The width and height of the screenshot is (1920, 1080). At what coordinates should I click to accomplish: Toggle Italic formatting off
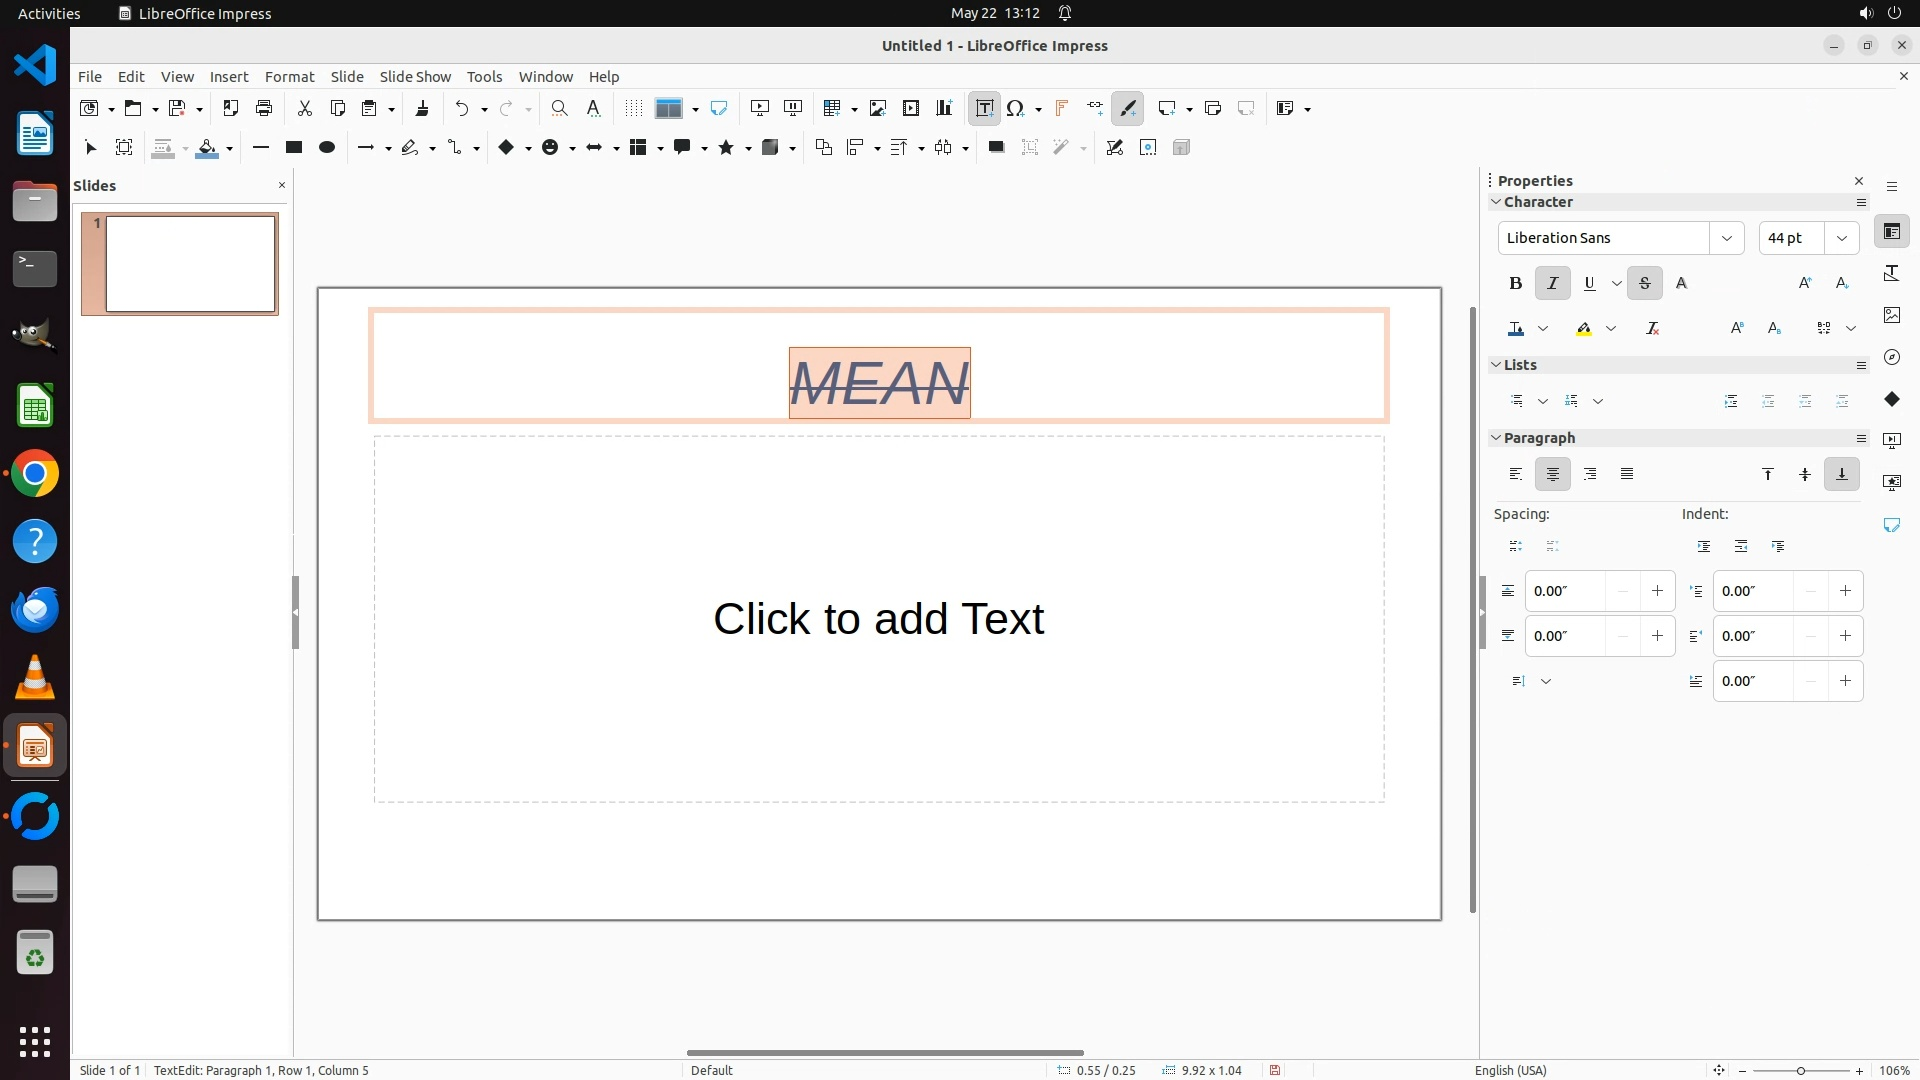(x=1552, y=283)
